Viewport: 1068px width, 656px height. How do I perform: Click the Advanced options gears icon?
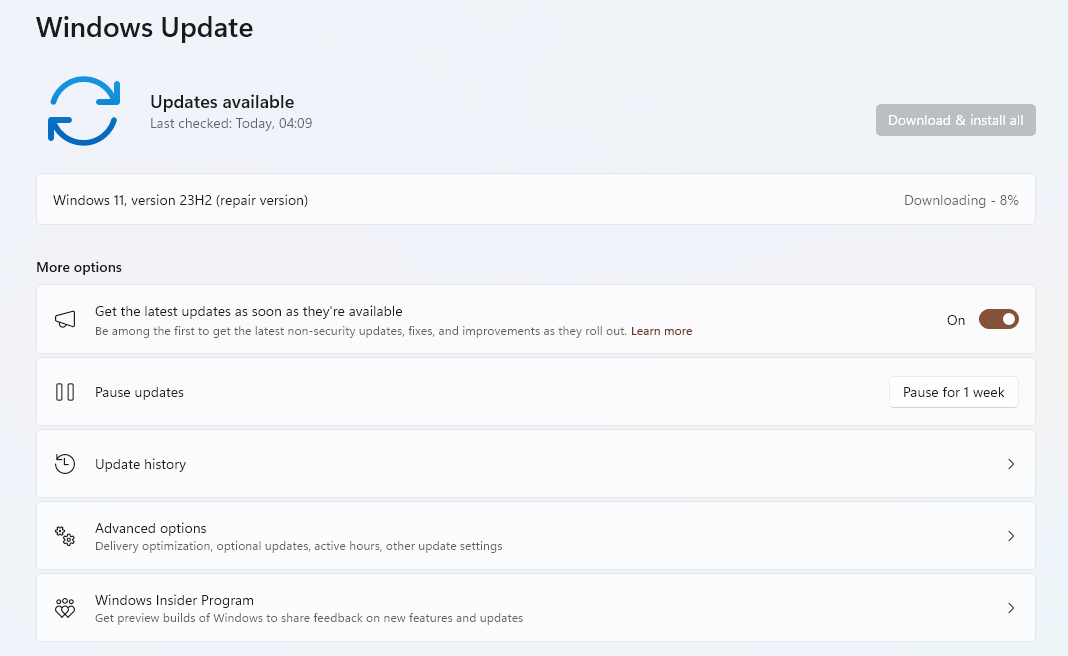pyautogui.click(x=65, y=536)
